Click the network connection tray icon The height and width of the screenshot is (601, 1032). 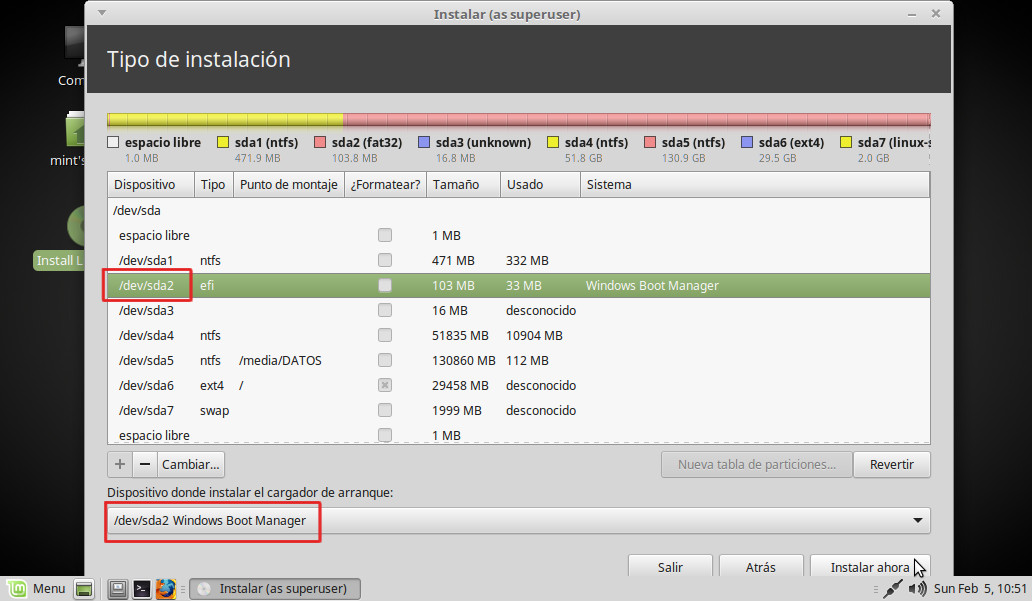tap(892, 589)
